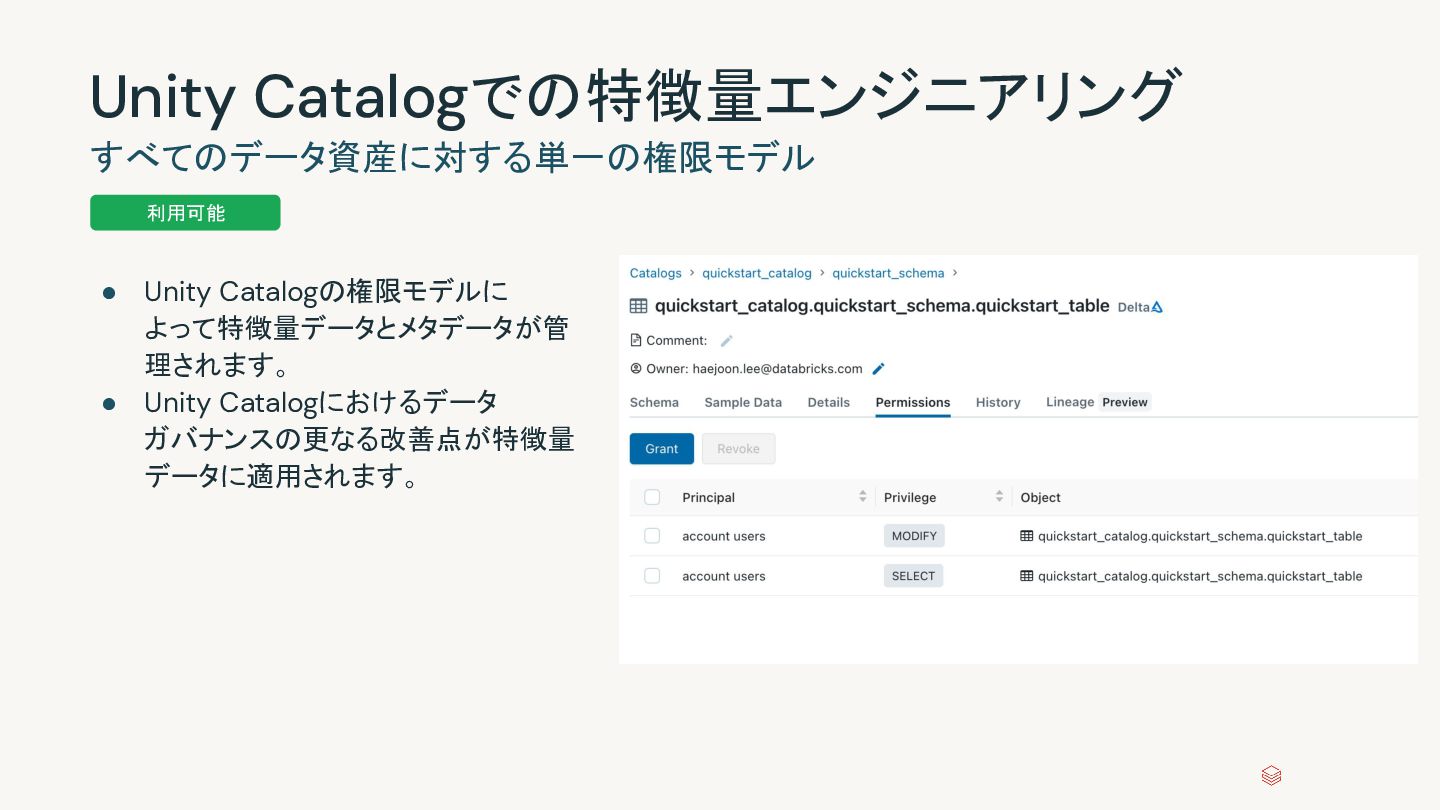Viewport: 1440px width, 810px height.
Task: Click the Revoke button
Action: tap(739, 449)
